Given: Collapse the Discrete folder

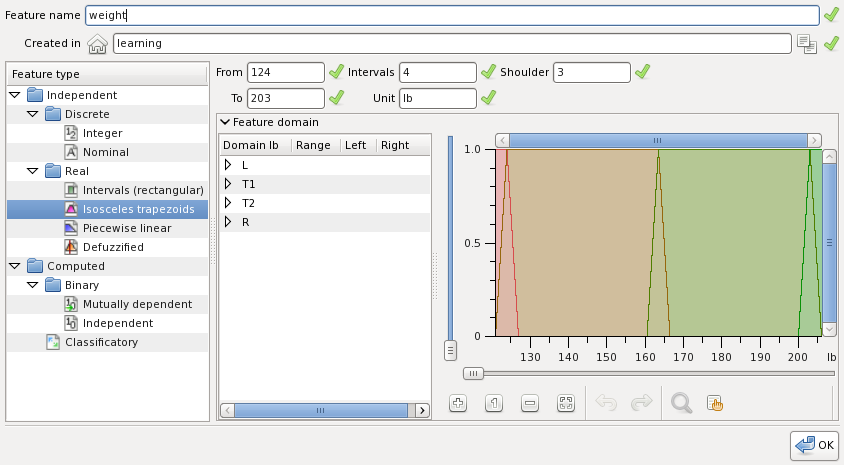Looking at the screenshot, I should pyautogui.click(x=33, y=114).
